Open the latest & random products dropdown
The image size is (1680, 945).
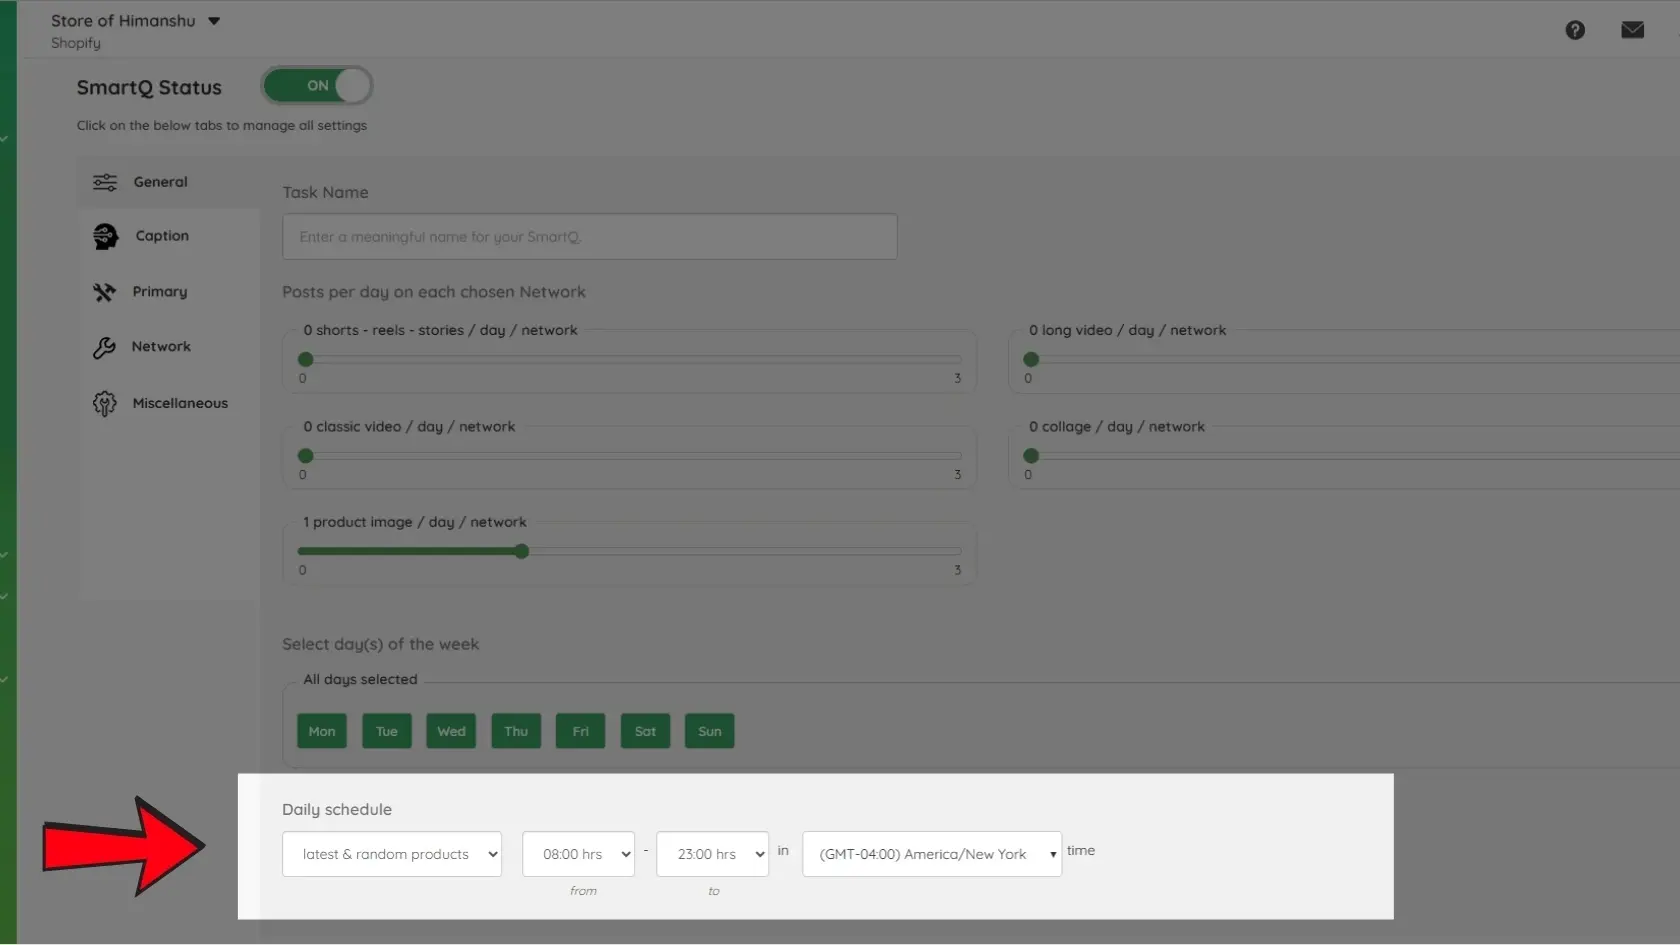point(392,854)
